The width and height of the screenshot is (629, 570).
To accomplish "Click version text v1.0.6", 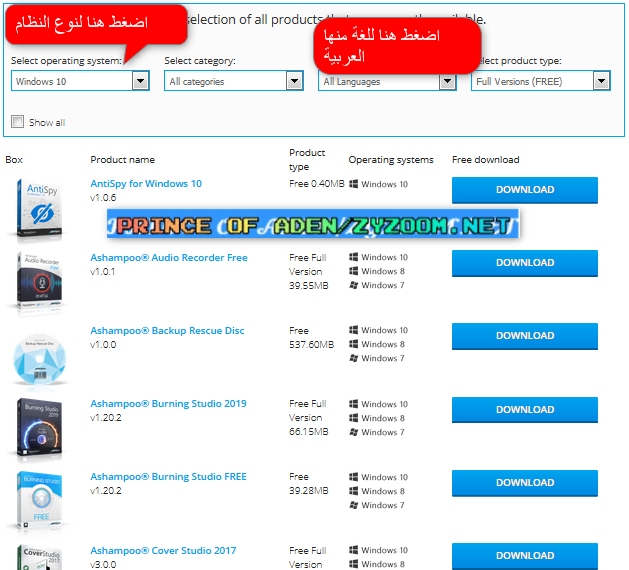I will click(x=103, y=198).
